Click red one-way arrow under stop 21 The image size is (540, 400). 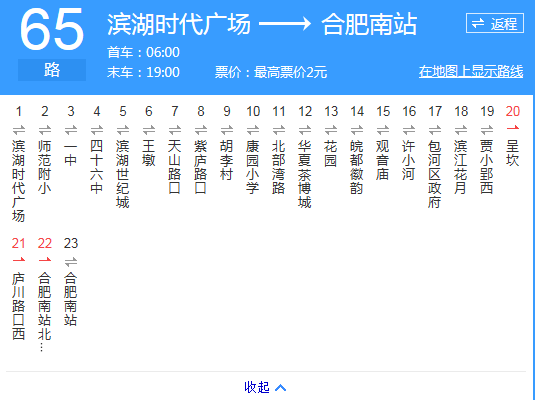click(x=19, y=259)
